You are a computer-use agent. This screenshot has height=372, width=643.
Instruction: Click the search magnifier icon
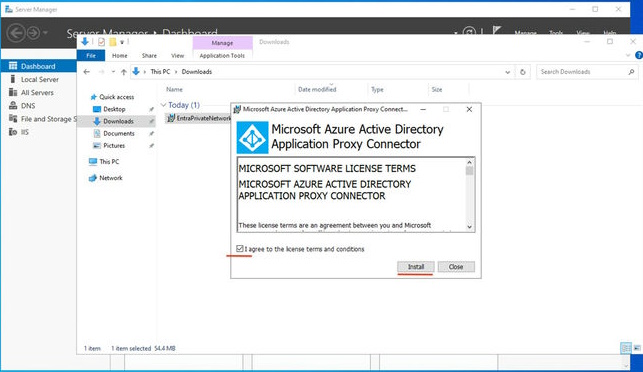click(x=631, y=72)
